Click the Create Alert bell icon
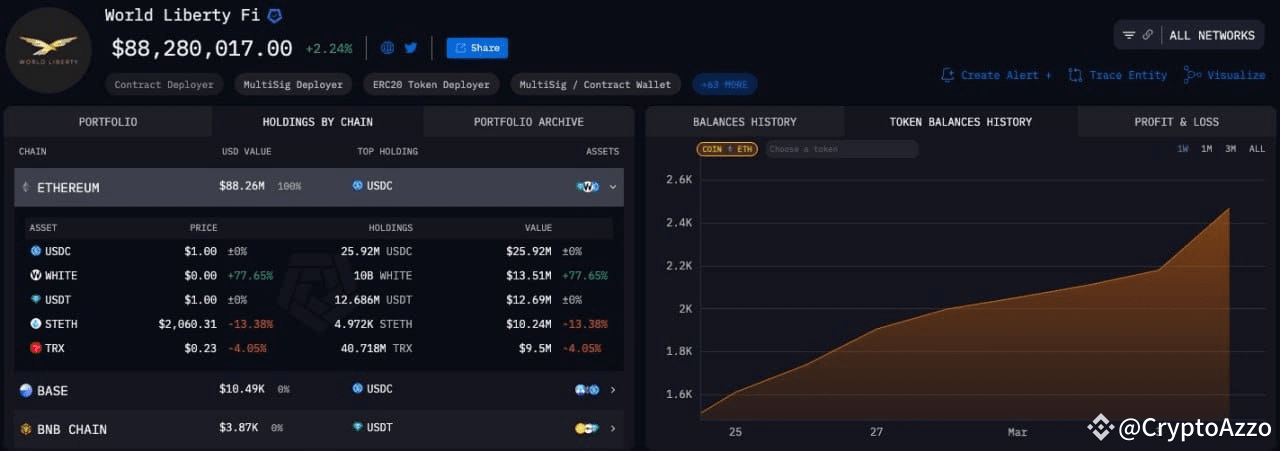Screen dimensions: 1280x451 click(948, 75)
